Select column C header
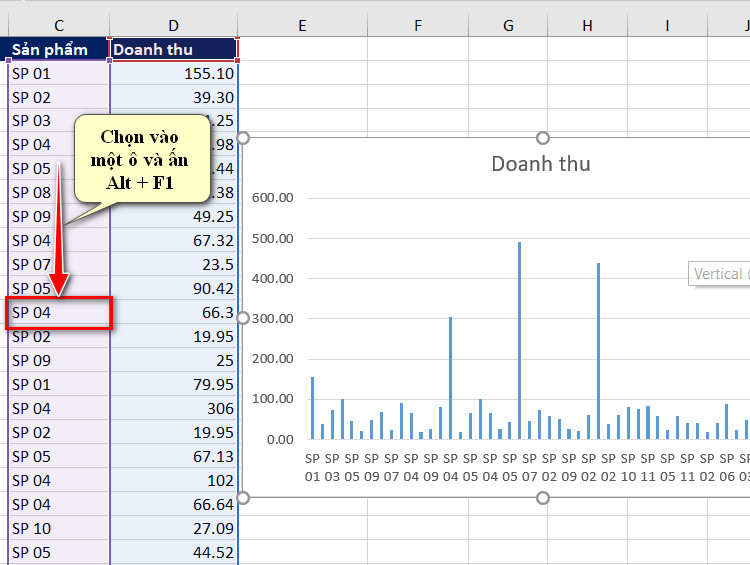The image size is (750, 565). click(59, 25)
